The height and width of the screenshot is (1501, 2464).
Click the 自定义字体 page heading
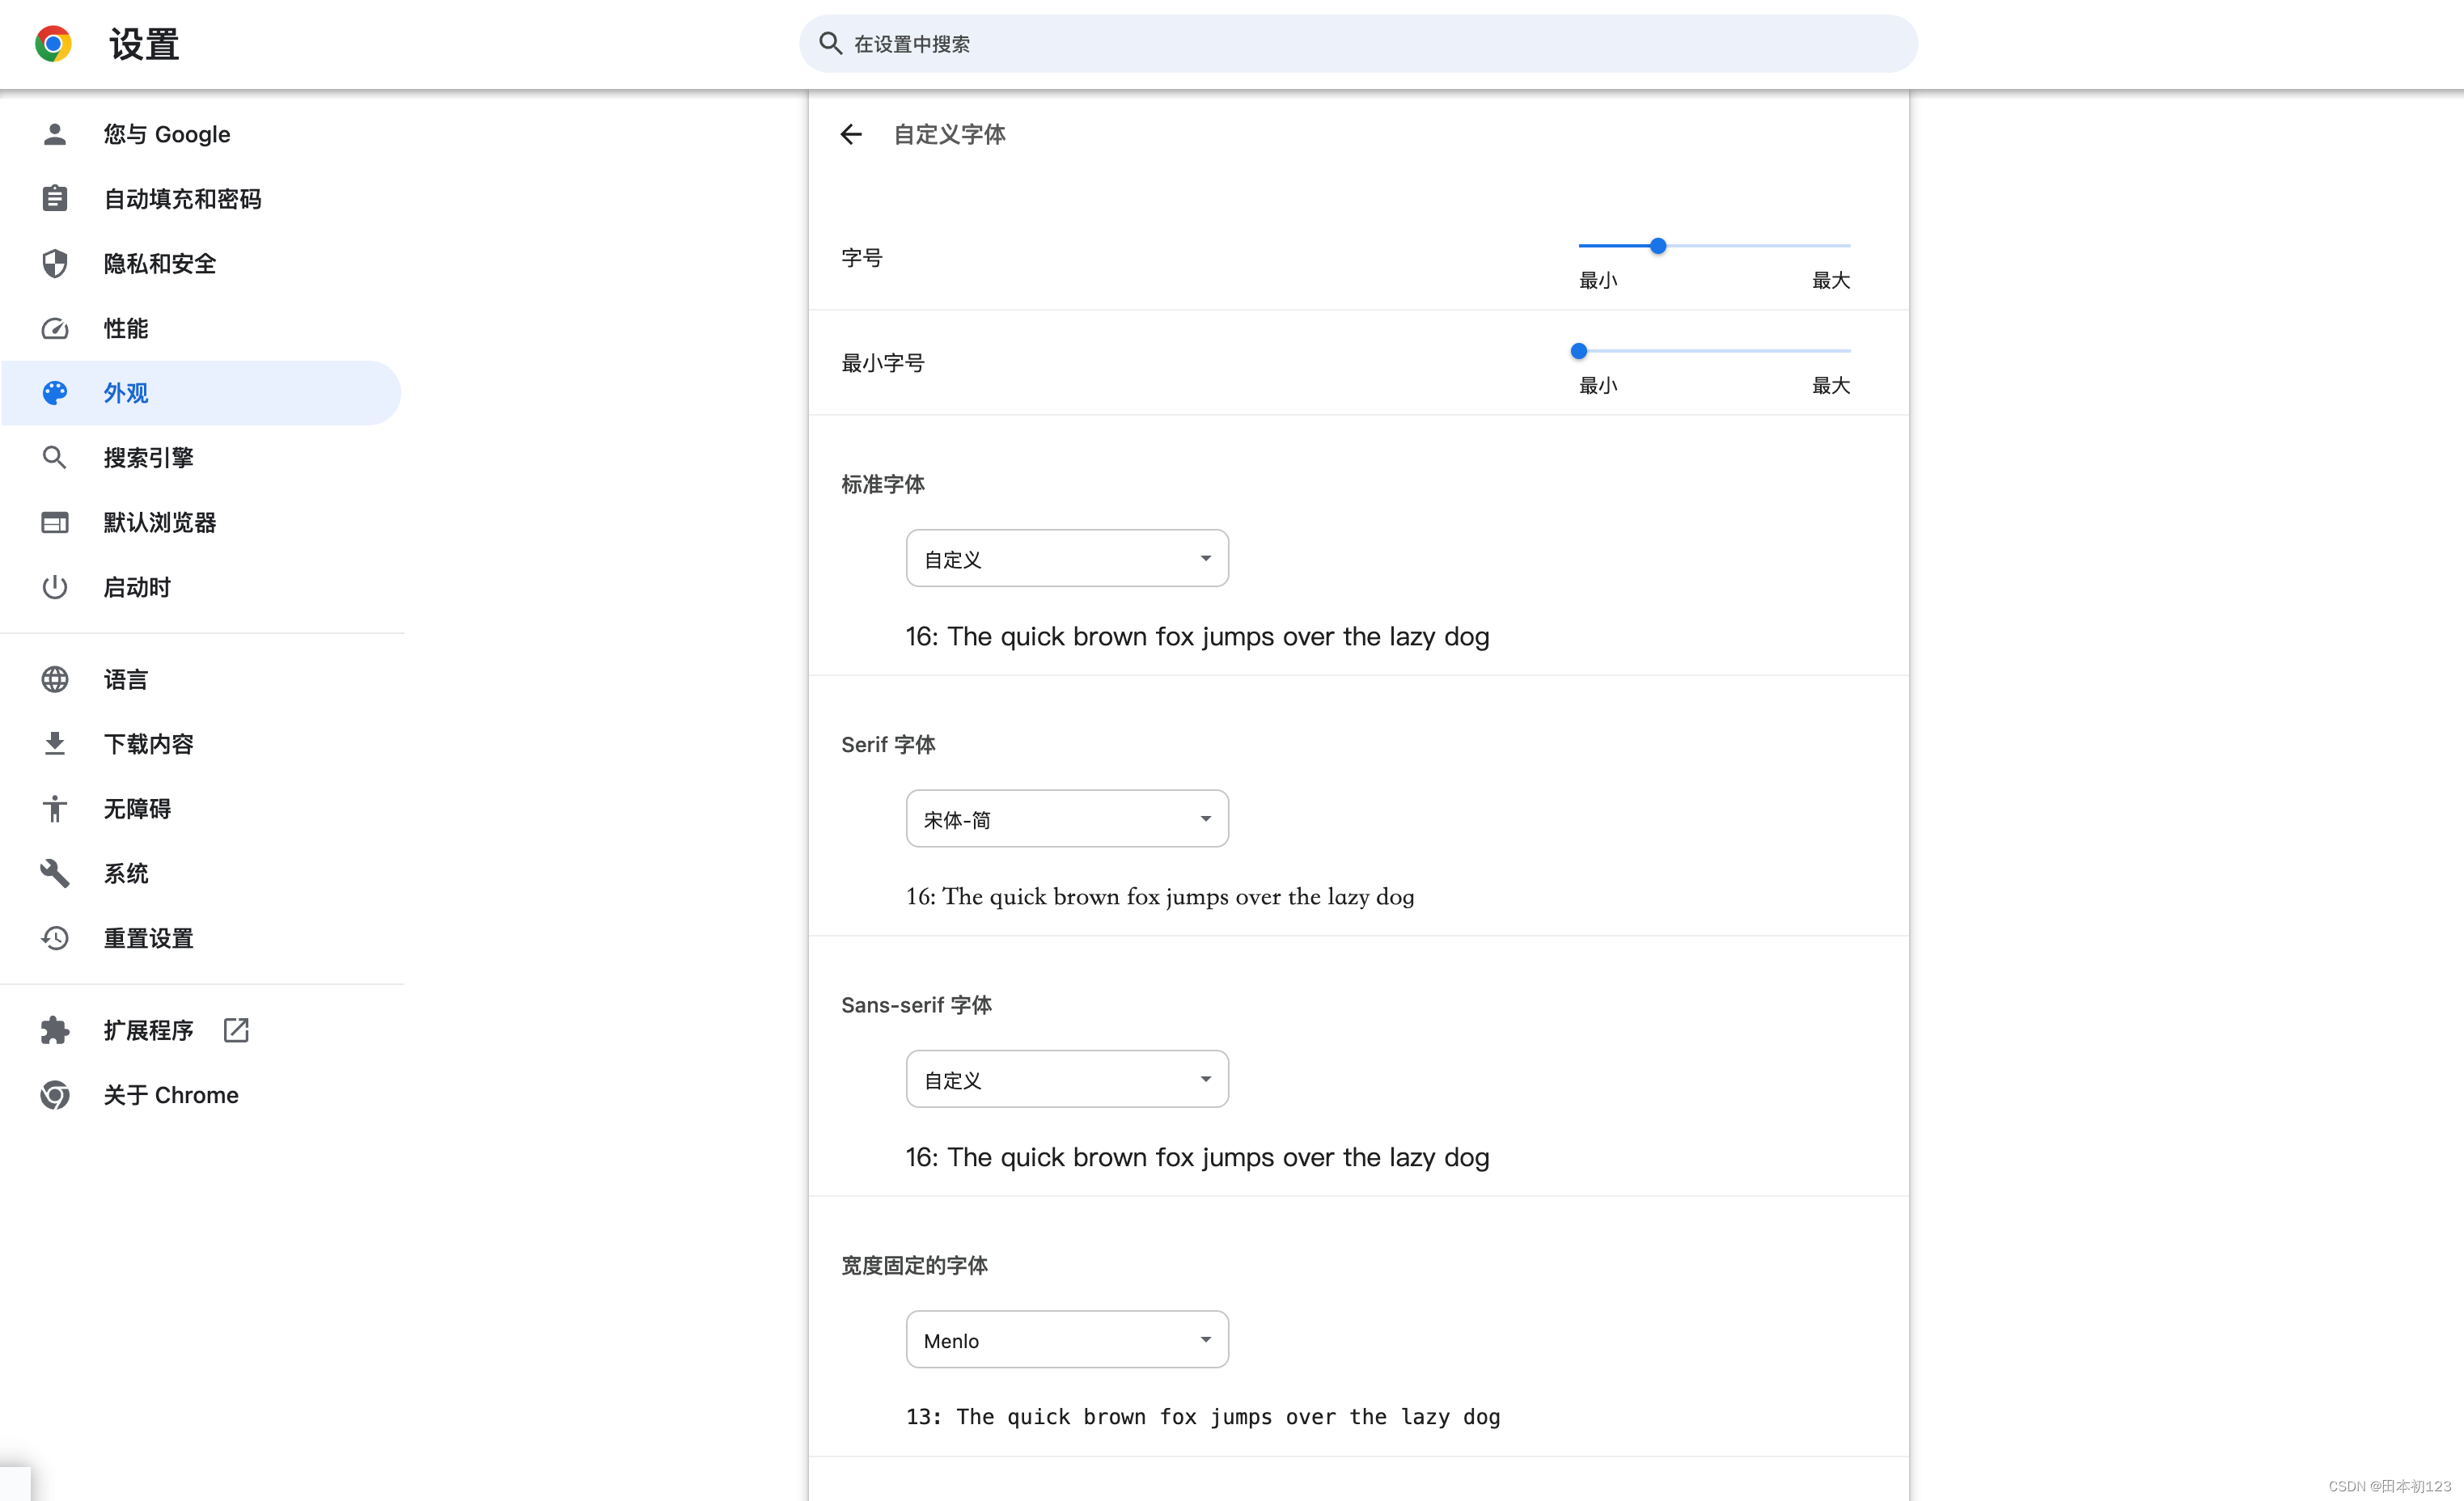point(949,134)
